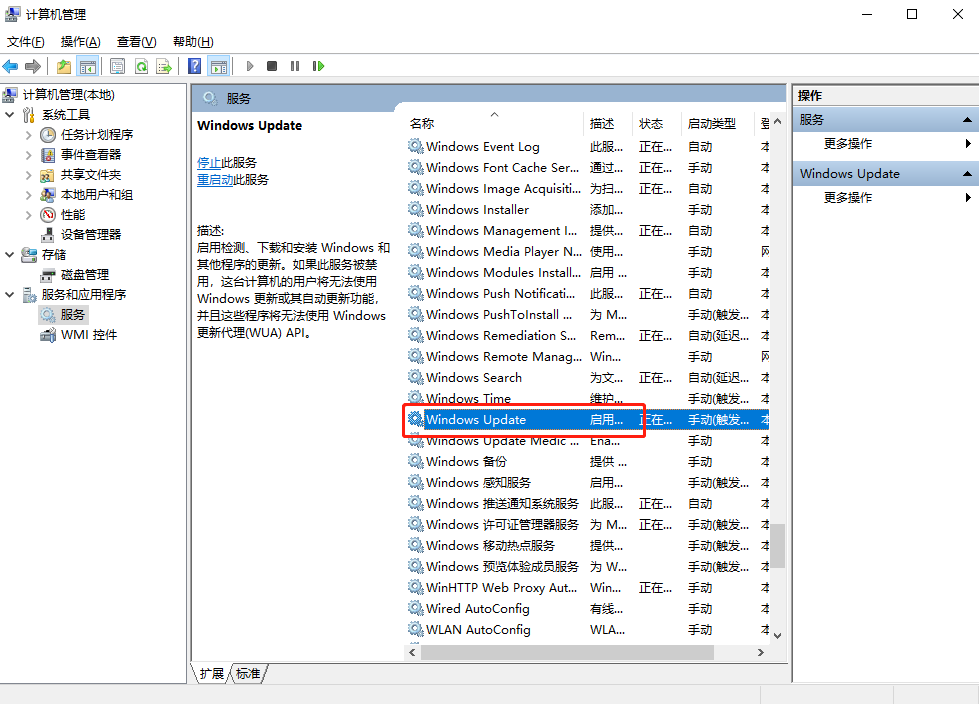
Task: Switch to the 标准 tab
Action: click(x=248, y=673)
